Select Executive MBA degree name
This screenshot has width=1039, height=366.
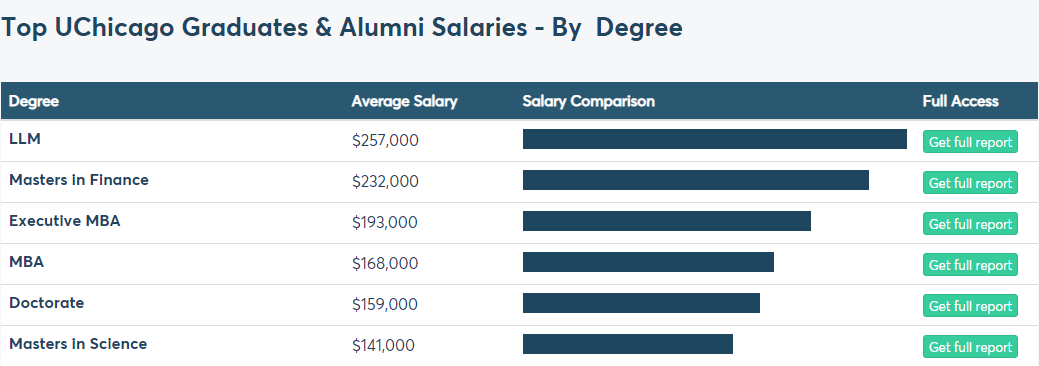(x=65, y=221)
